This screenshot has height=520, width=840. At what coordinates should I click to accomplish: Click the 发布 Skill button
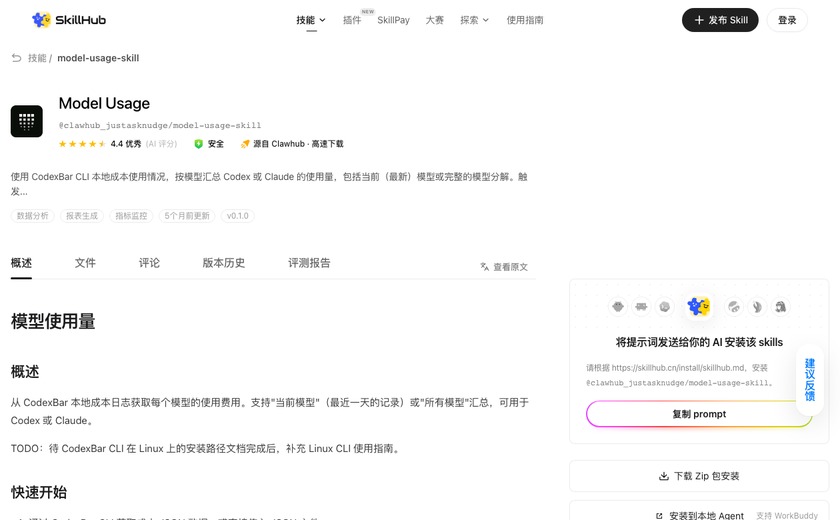tap(720, 20)
